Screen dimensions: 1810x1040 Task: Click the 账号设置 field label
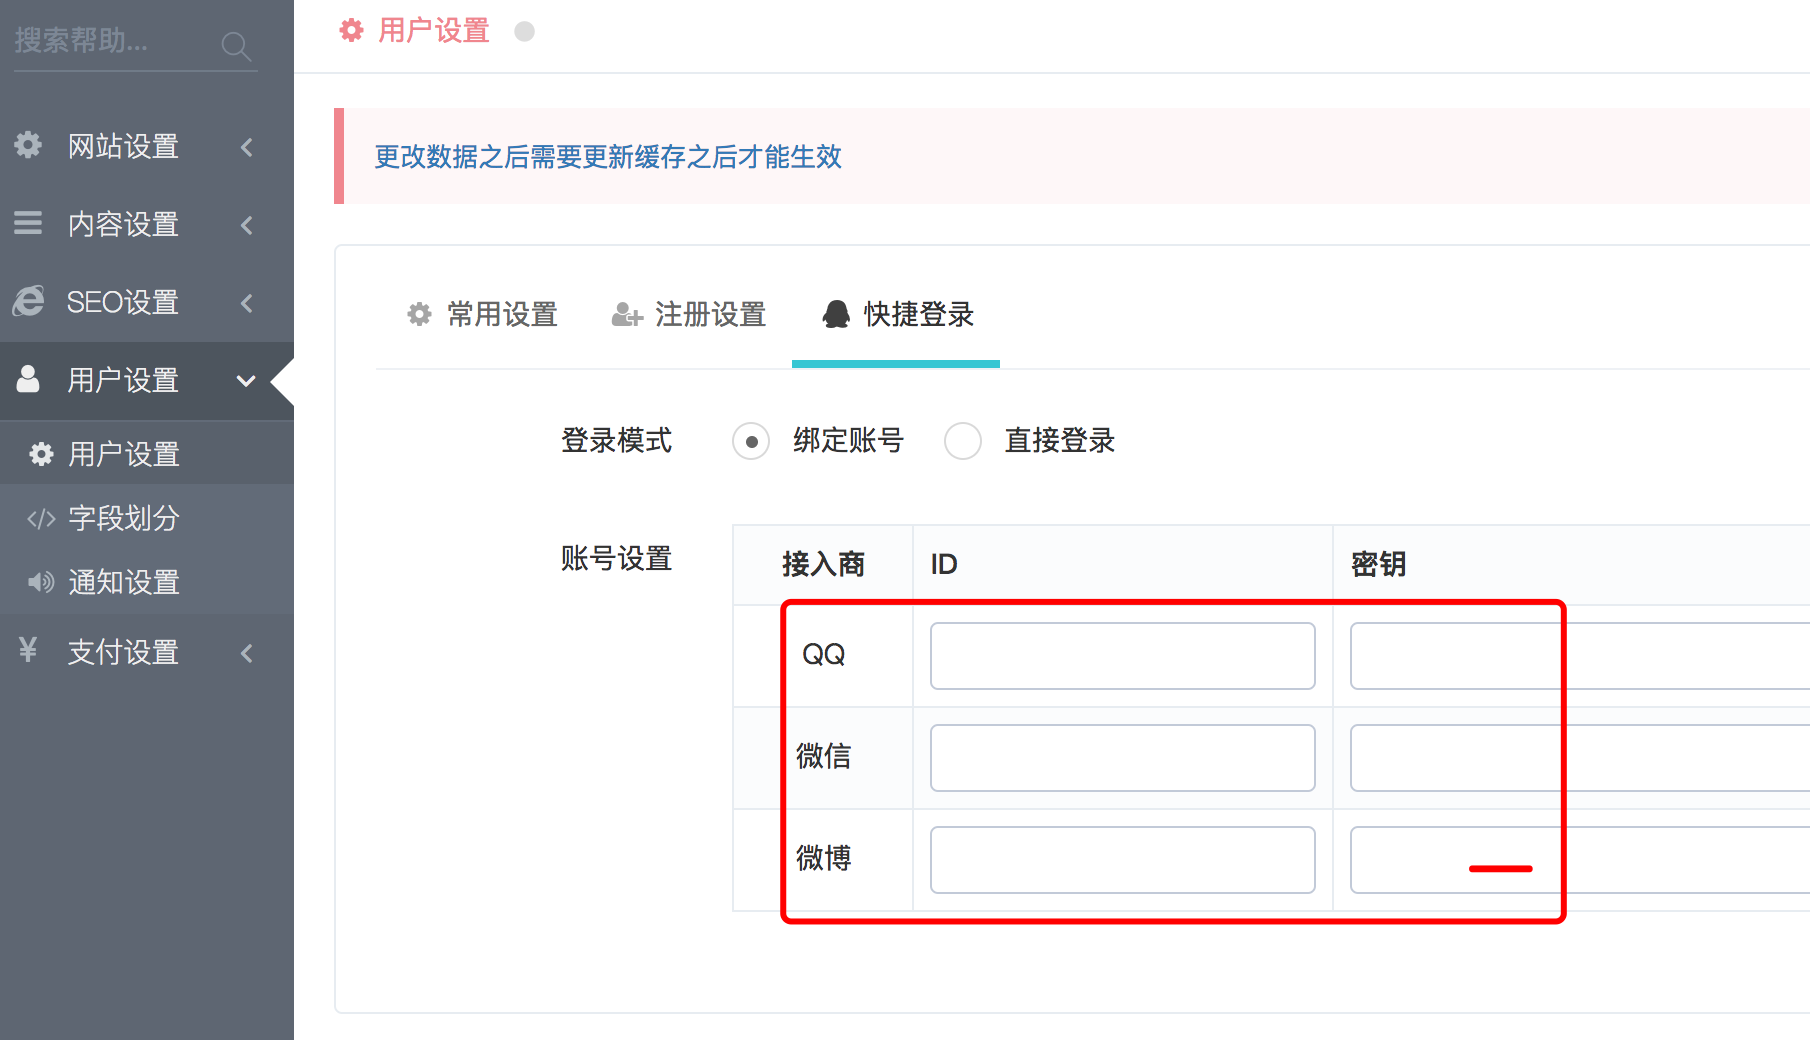616,558
